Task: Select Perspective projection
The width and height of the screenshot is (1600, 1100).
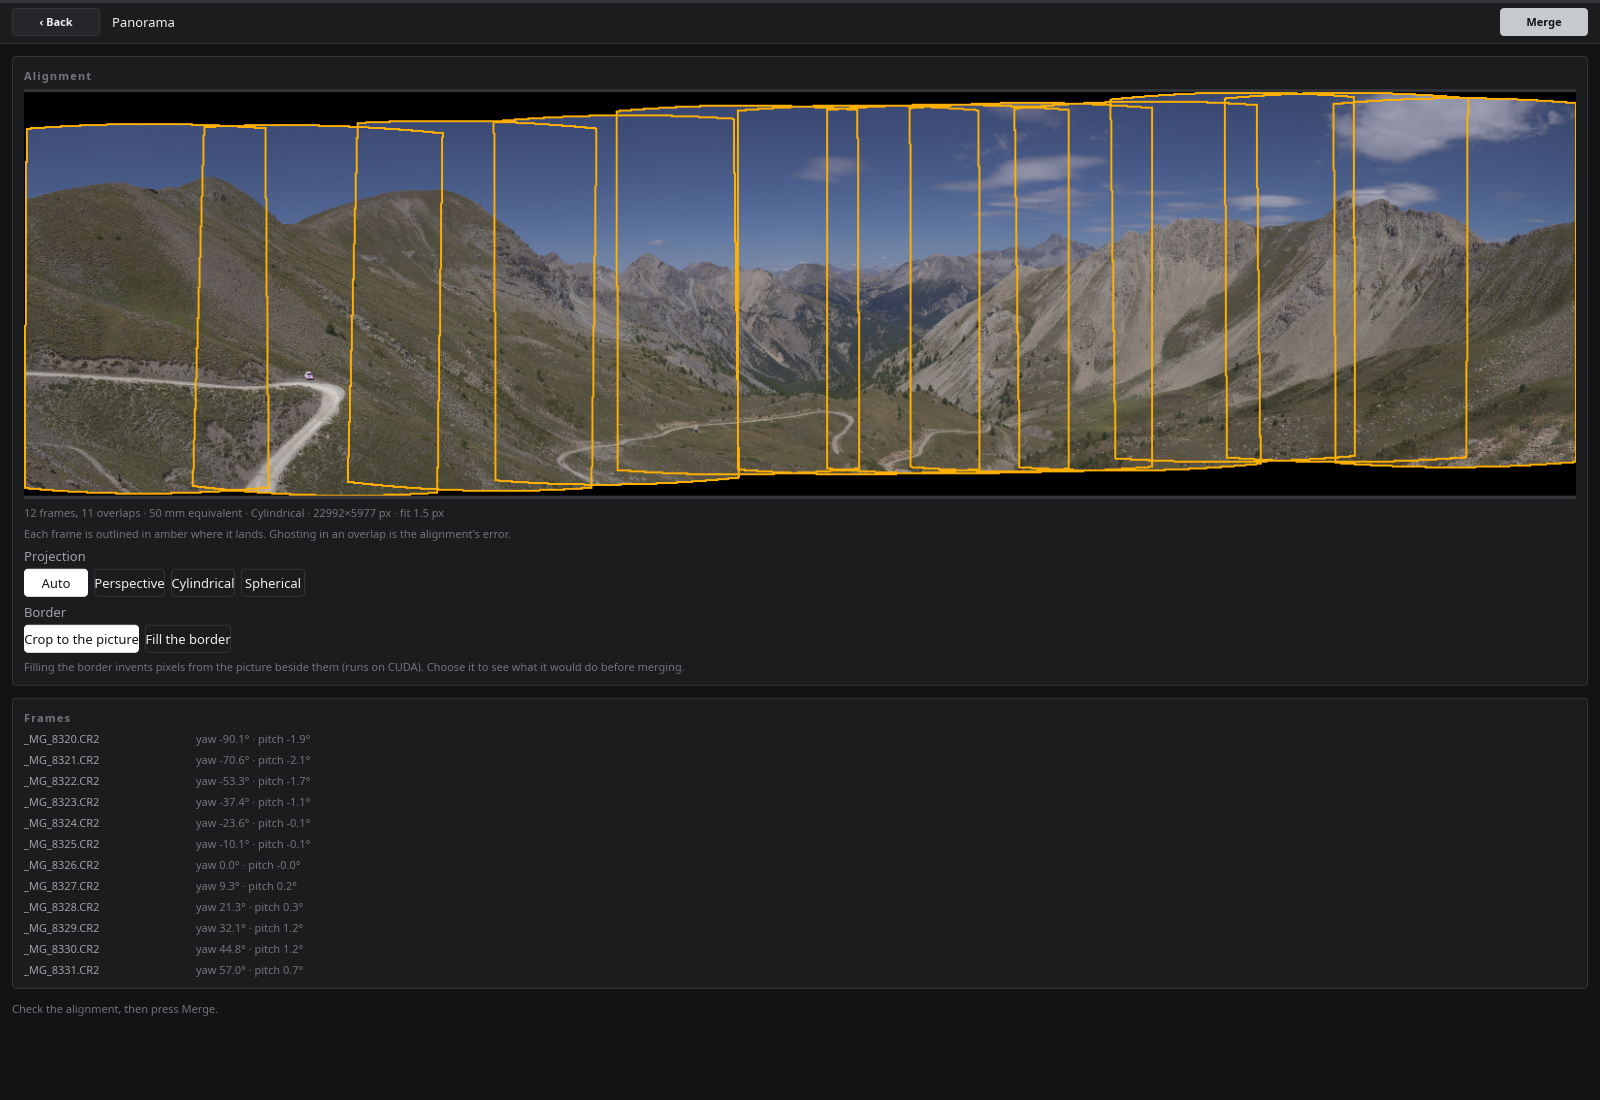Action: tap(129, 583)
